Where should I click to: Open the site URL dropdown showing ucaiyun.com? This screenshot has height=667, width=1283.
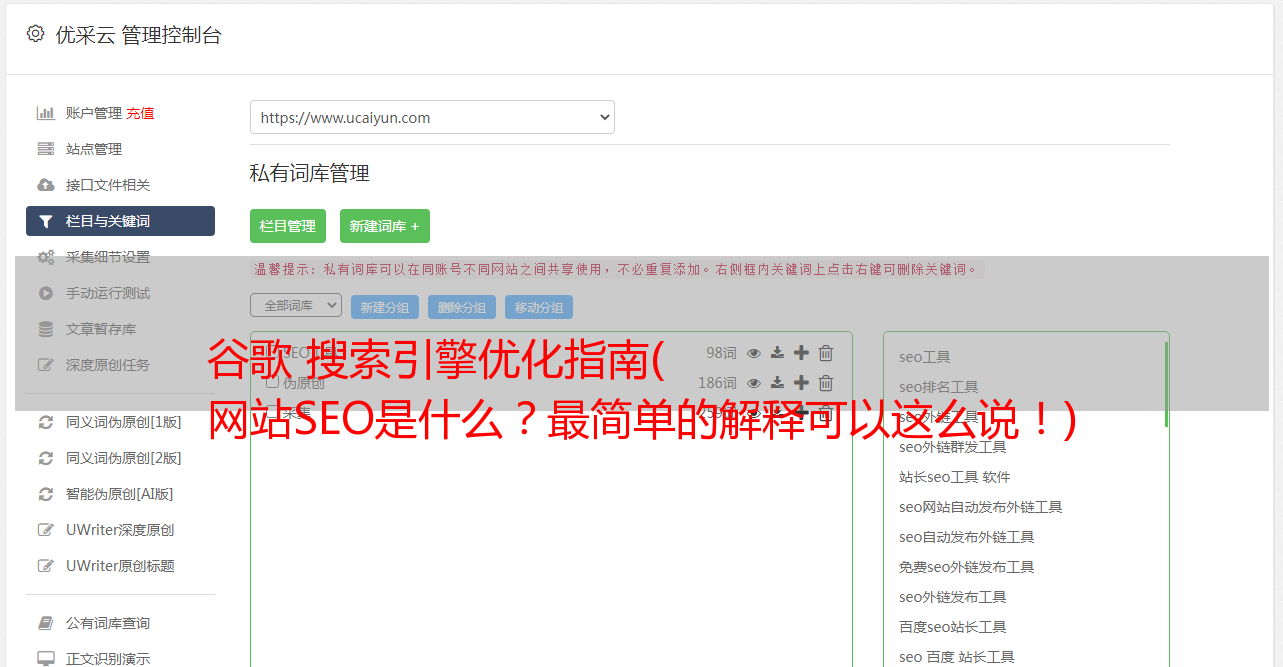(x=432, y=117)
